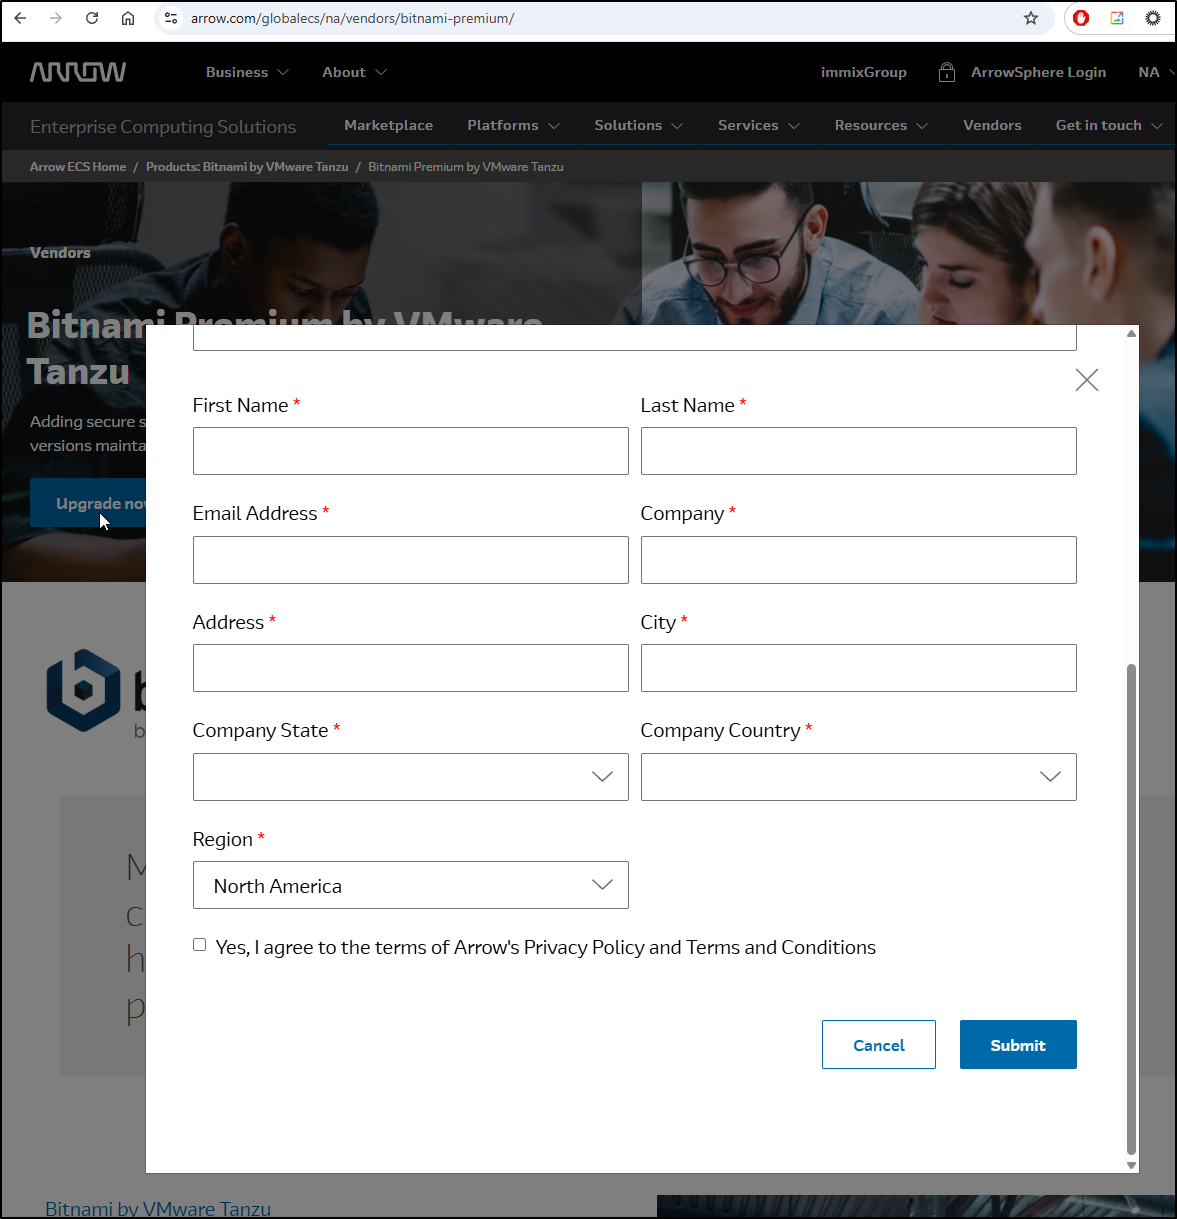Open the colorful square extension icon
Viewport: 1177px width, 1219px height.
coord(1117,18)
